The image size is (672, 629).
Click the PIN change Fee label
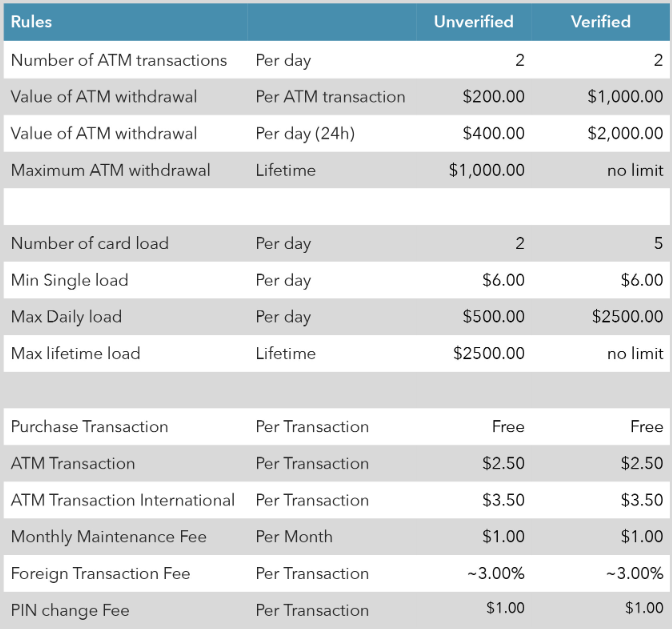[x=70, y=611]
